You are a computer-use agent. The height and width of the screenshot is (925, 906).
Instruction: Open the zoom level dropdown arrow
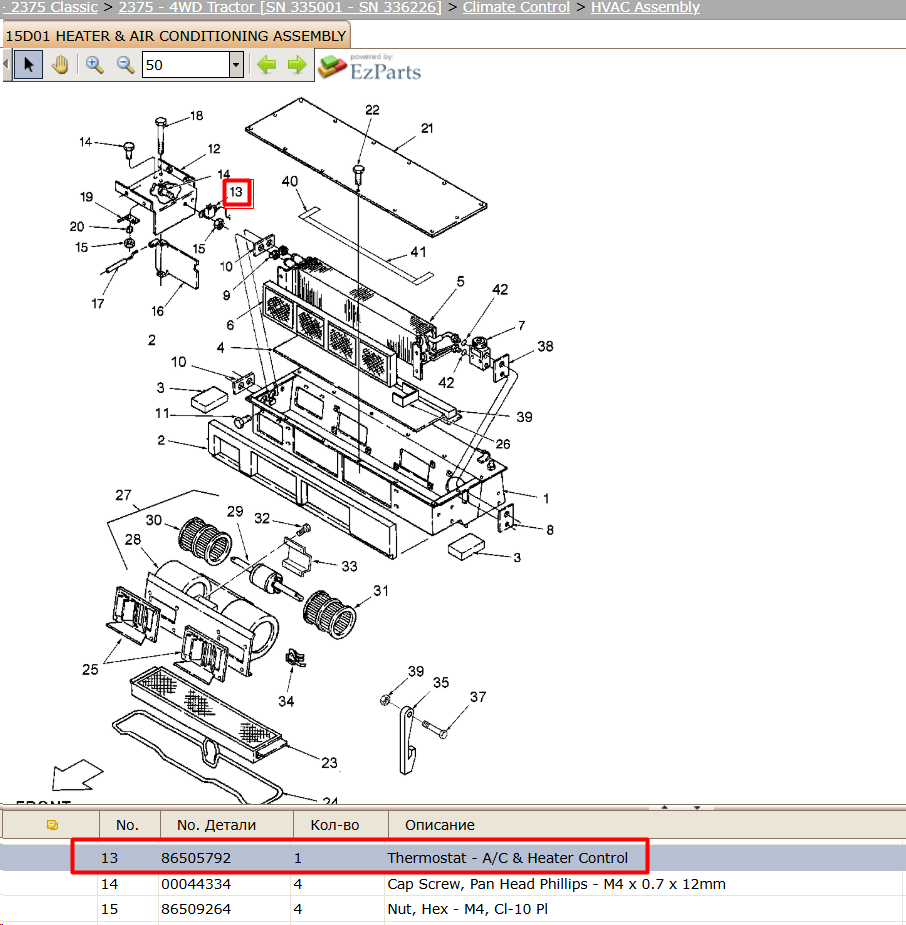[236, 64]
